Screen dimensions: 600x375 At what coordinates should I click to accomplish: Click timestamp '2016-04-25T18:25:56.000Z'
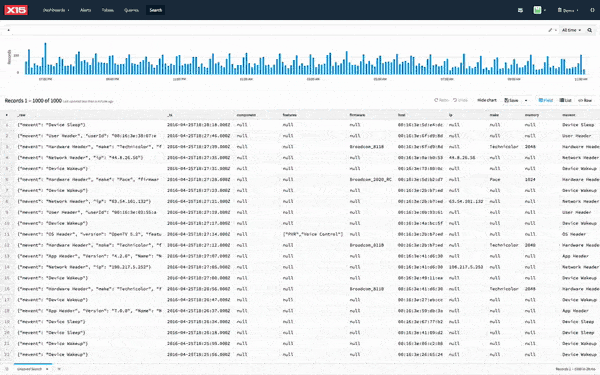(x=199, y=355)
